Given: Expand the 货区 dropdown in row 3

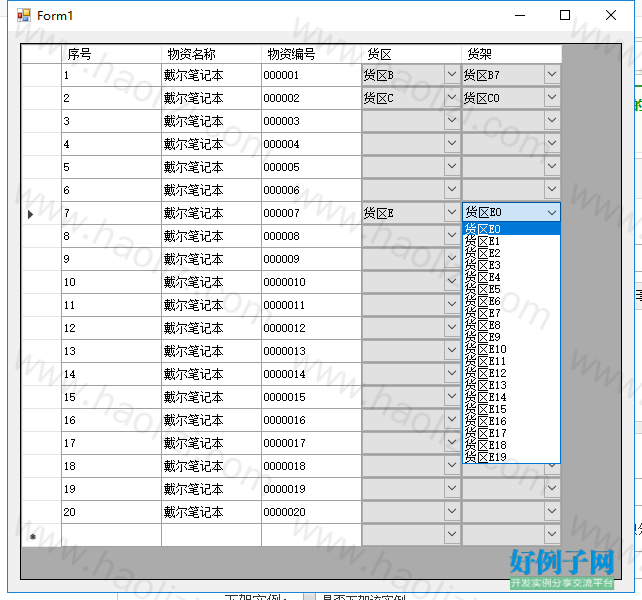Looking at the screenshot, I should 452,120.
